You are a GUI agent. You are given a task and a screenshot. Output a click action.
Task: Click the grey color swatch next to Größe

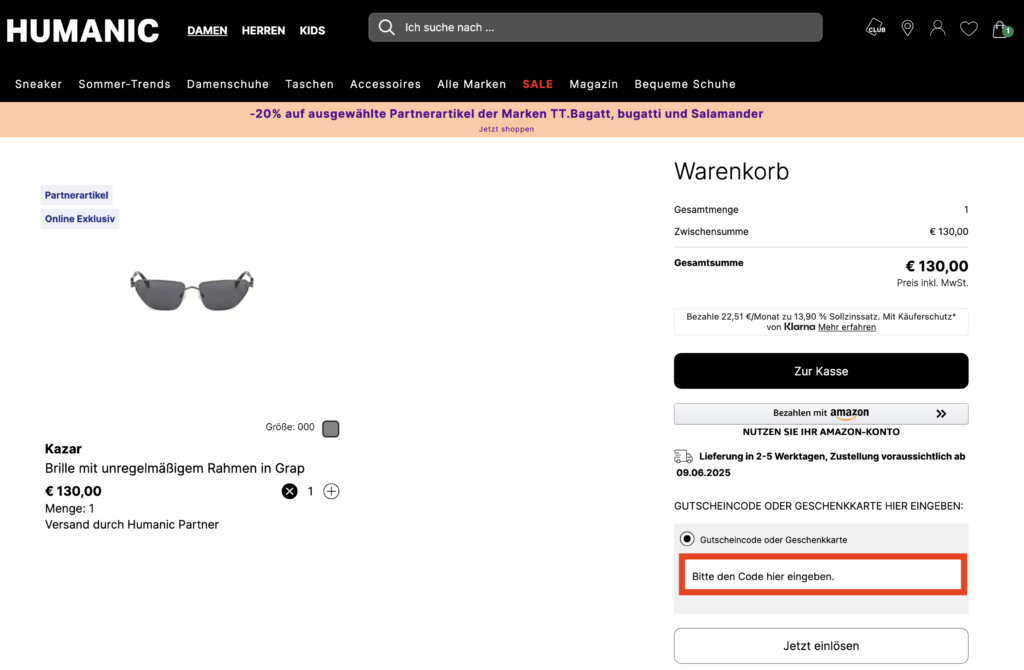[x=330, y=428]
